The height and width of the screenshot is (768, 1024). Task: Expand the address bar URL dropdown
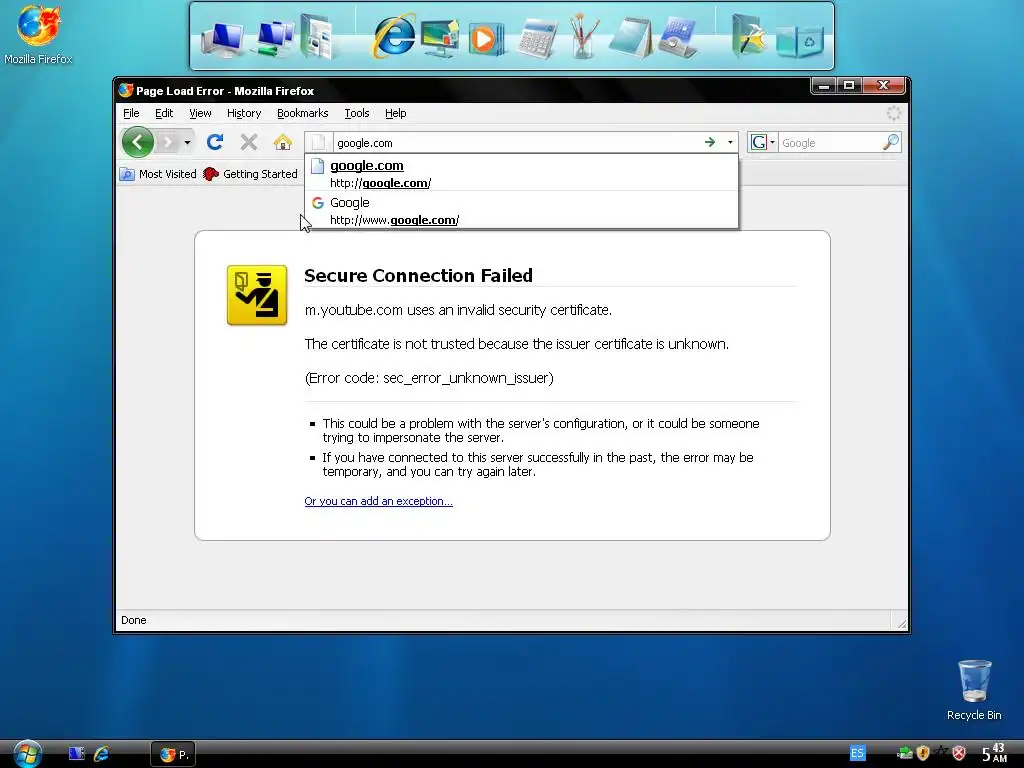pos(730,142)
